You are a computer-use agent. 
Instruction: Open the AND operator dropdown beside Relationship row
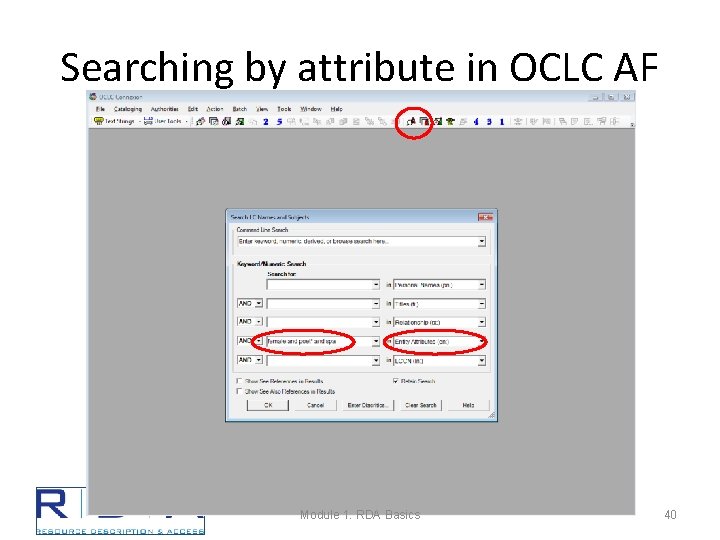[259, 322]
